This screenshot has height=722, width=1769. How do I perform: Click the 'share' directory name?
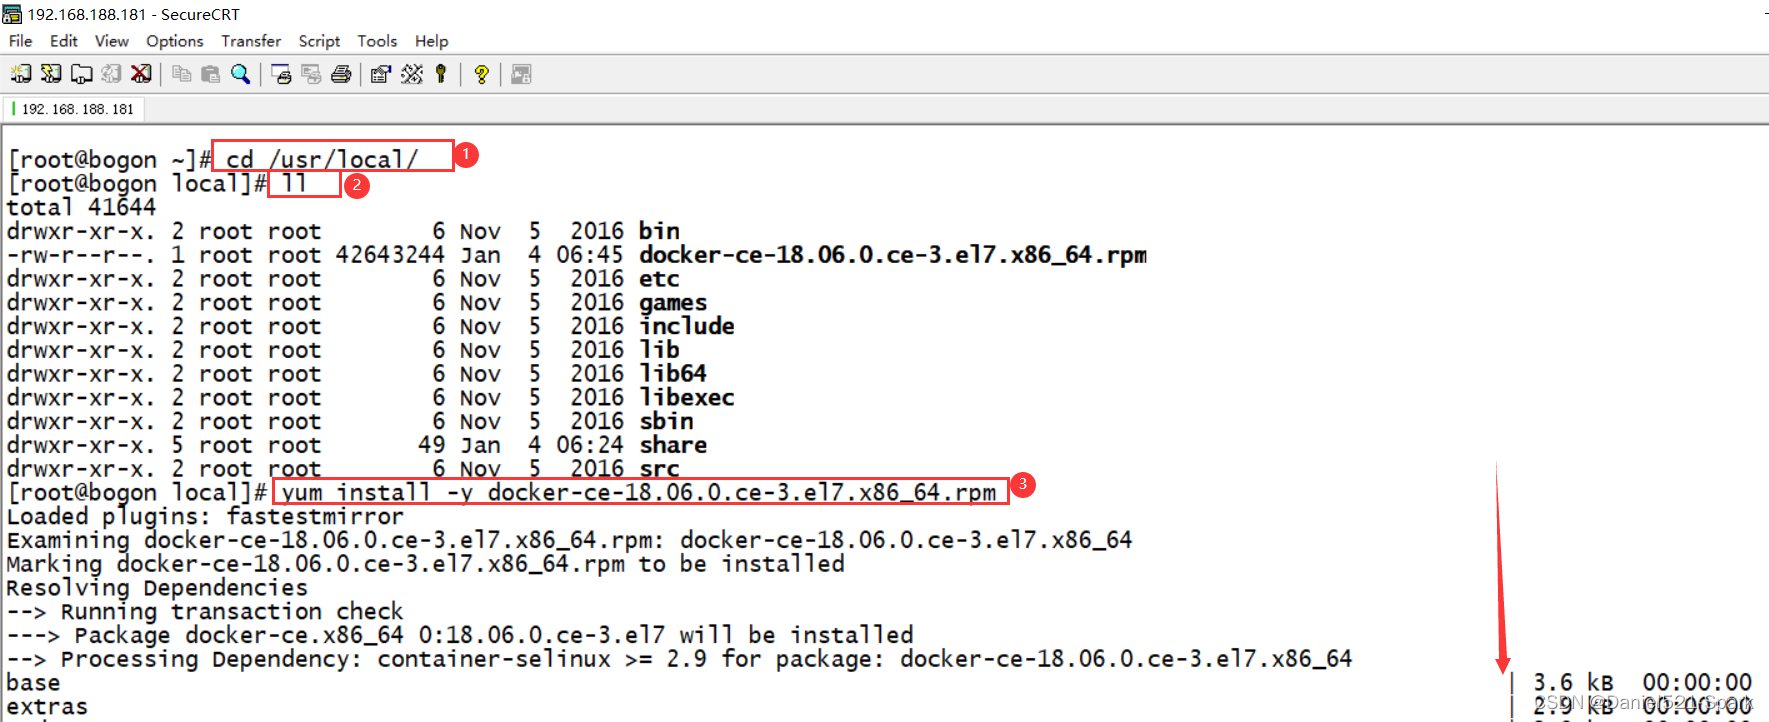(673, 445)
